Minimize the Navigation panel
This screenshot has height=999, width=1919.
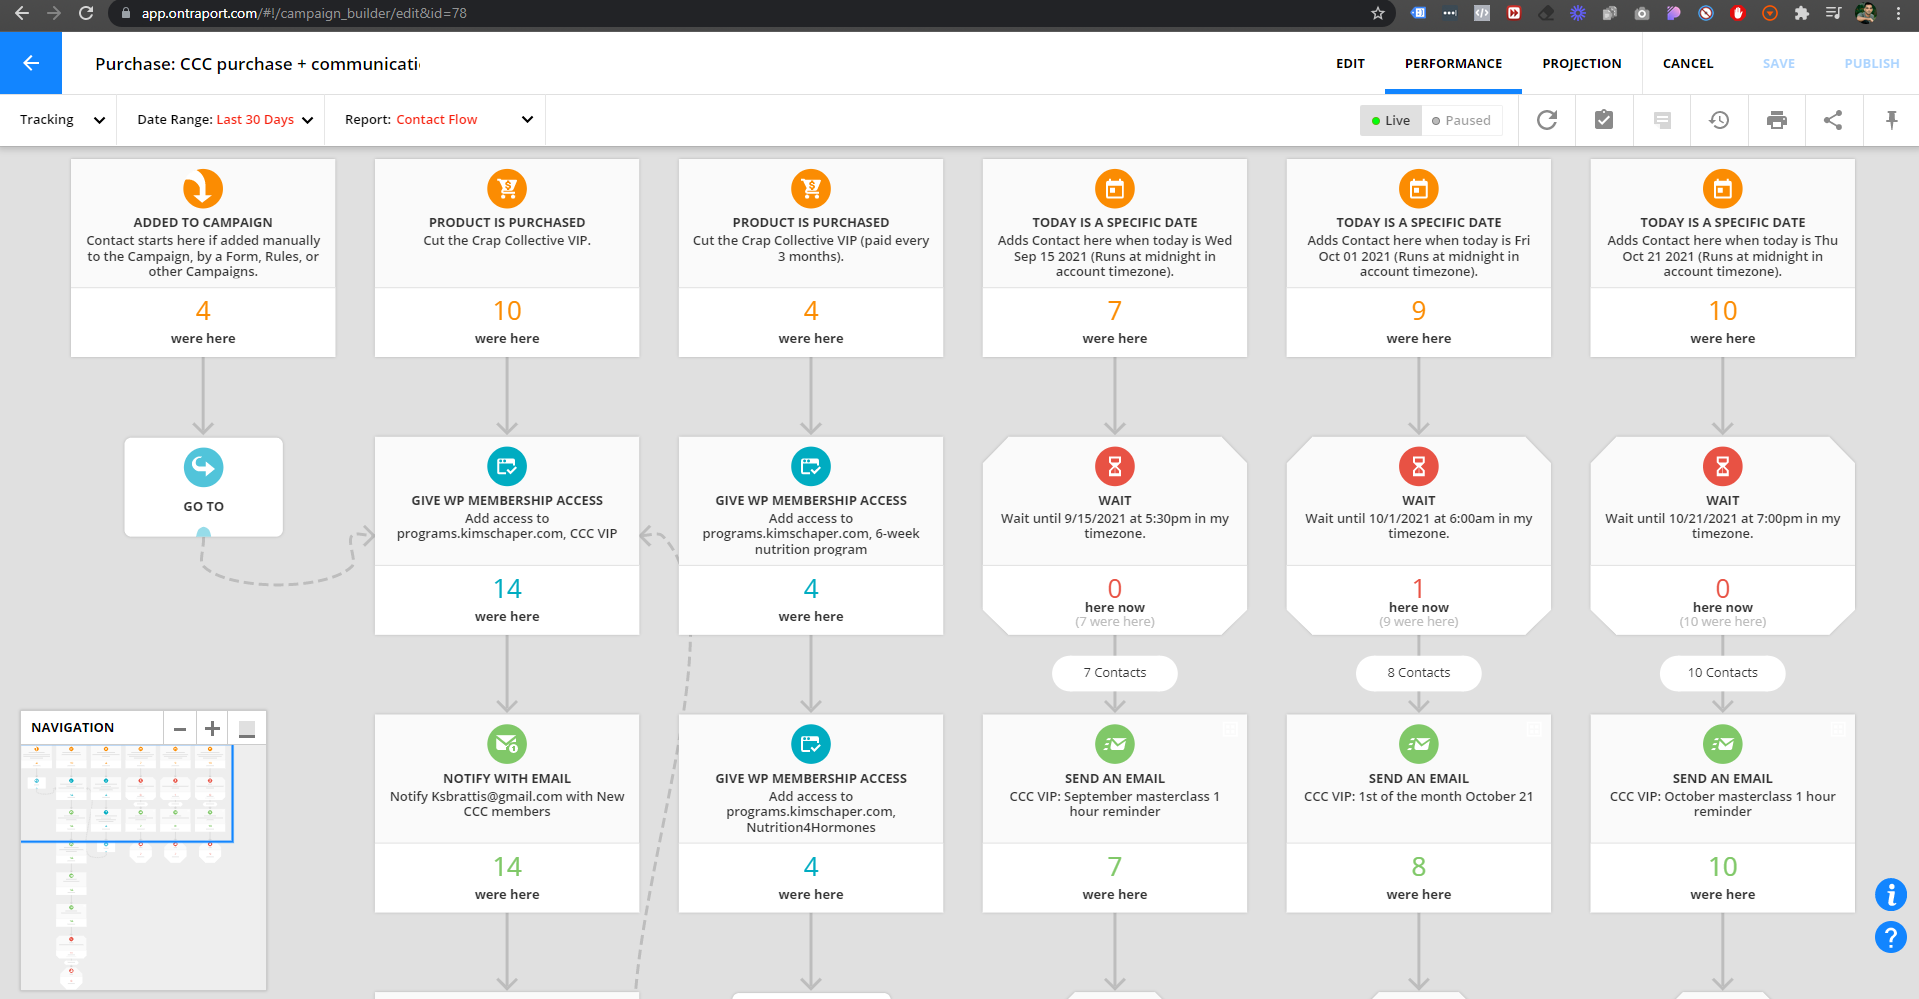[247, 728]
